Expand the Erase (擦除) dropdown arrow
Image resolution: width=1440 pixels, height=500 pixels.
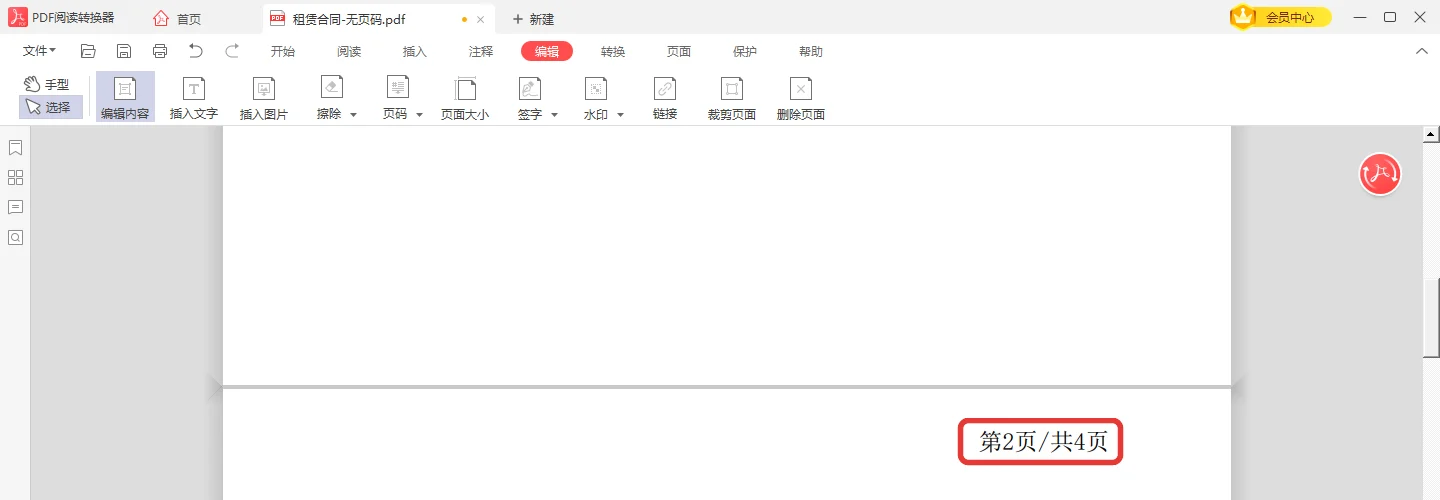353,115
